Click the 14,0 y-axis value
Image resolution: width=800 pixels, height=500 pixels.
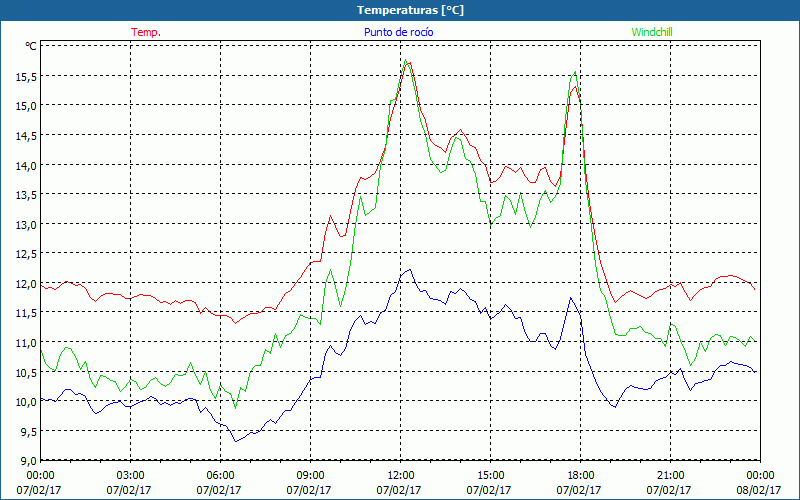click(27, 165)
